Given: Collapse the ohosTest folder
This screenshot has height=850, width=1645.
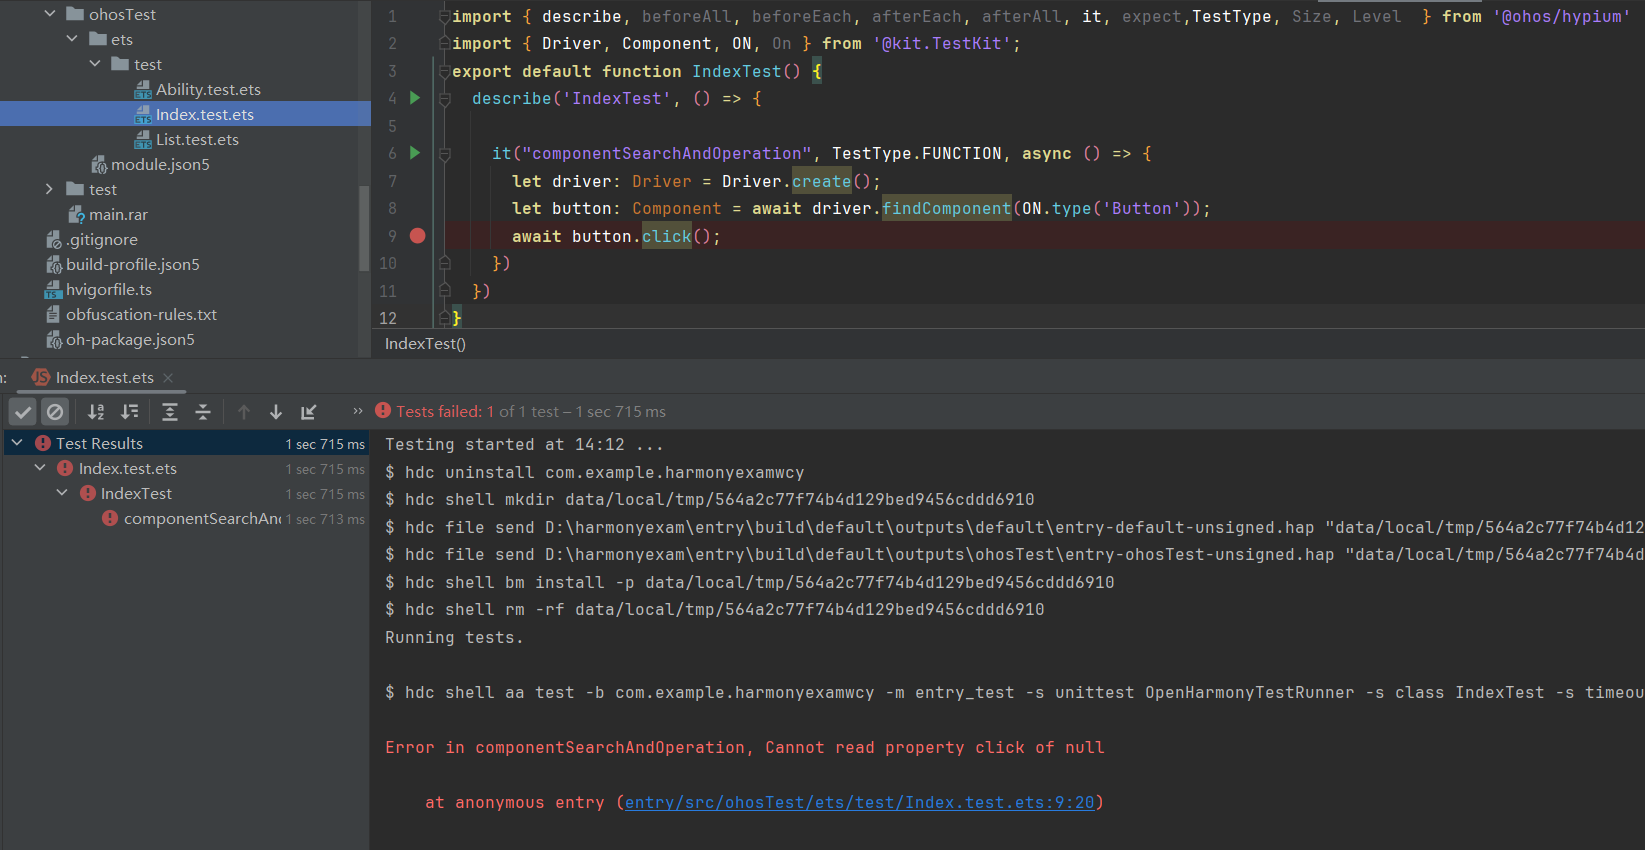Looking at the screenshot, I should coord(50,14).
